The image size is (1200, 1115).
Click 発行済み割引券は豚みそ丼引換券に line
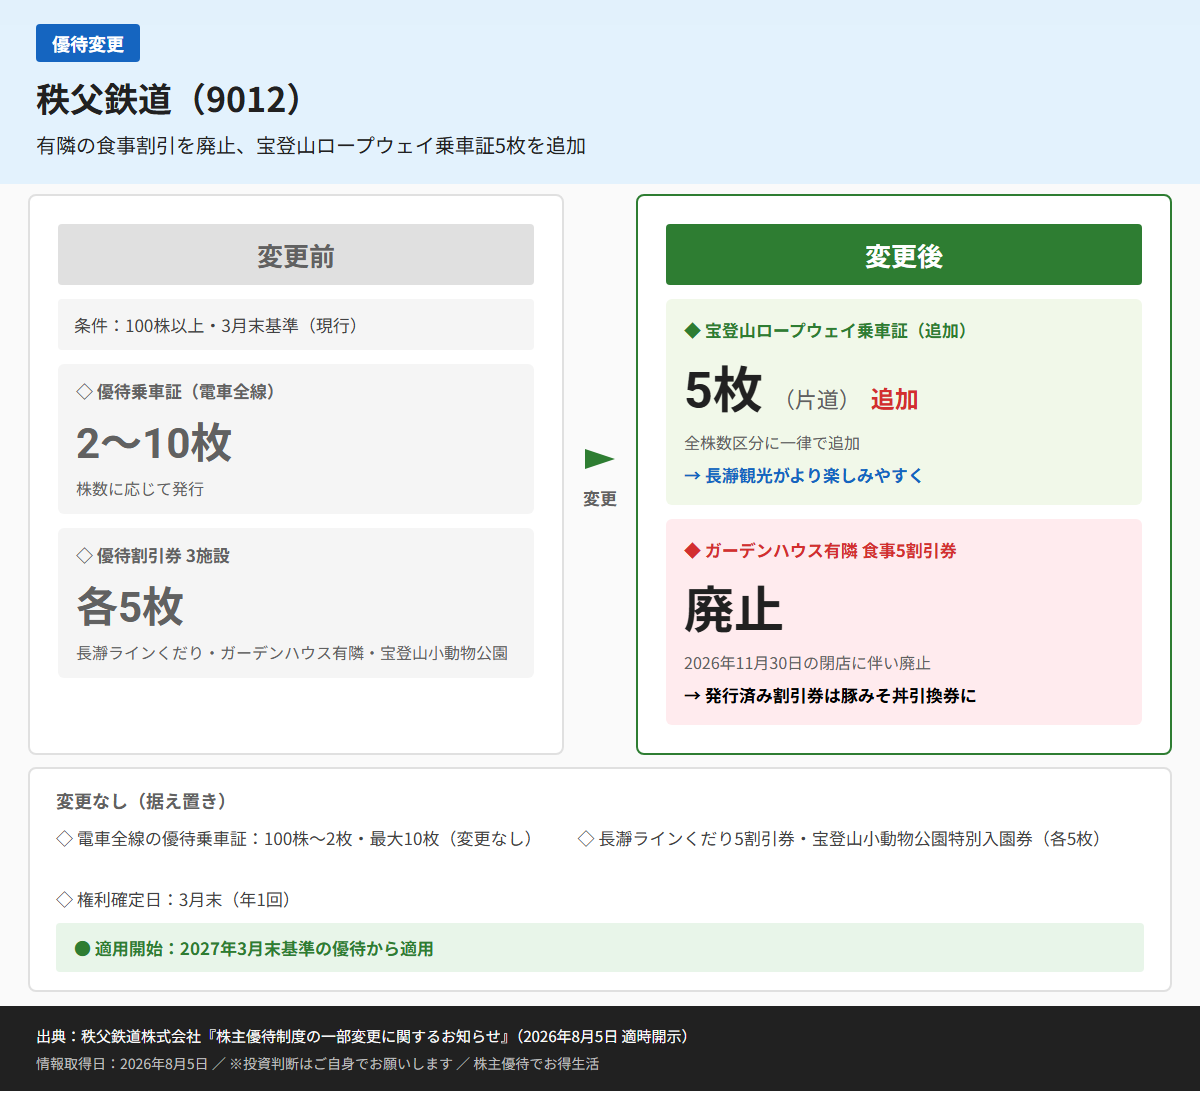830,696
